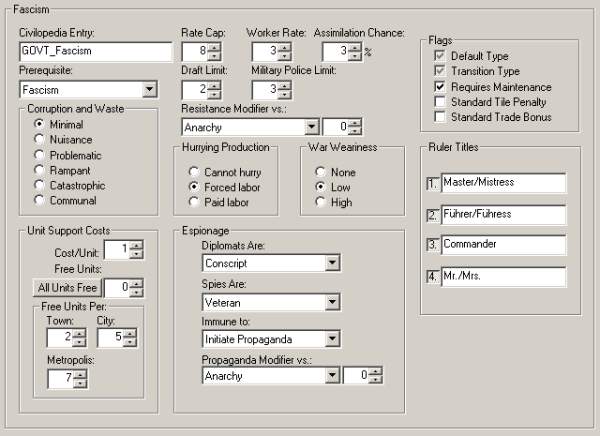Toggle the Requires Maintenance checkbox
This screenshot has height=436, width=600.
coord(440,87)
